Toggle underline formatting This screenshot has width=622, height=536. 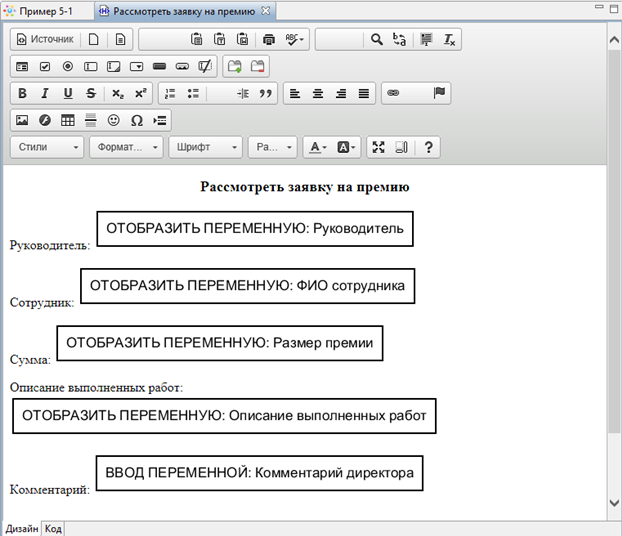[x=68, y=93]
